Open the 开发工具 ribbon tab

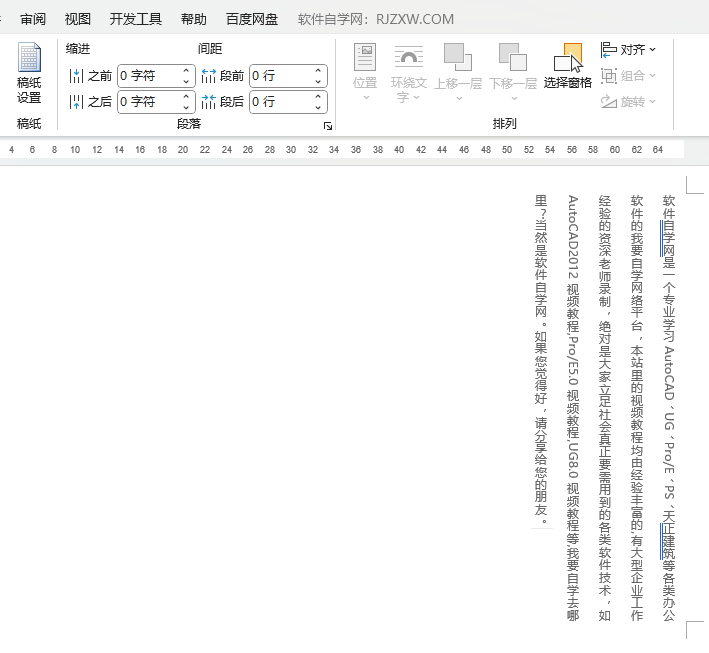click(x=136, y=19)
